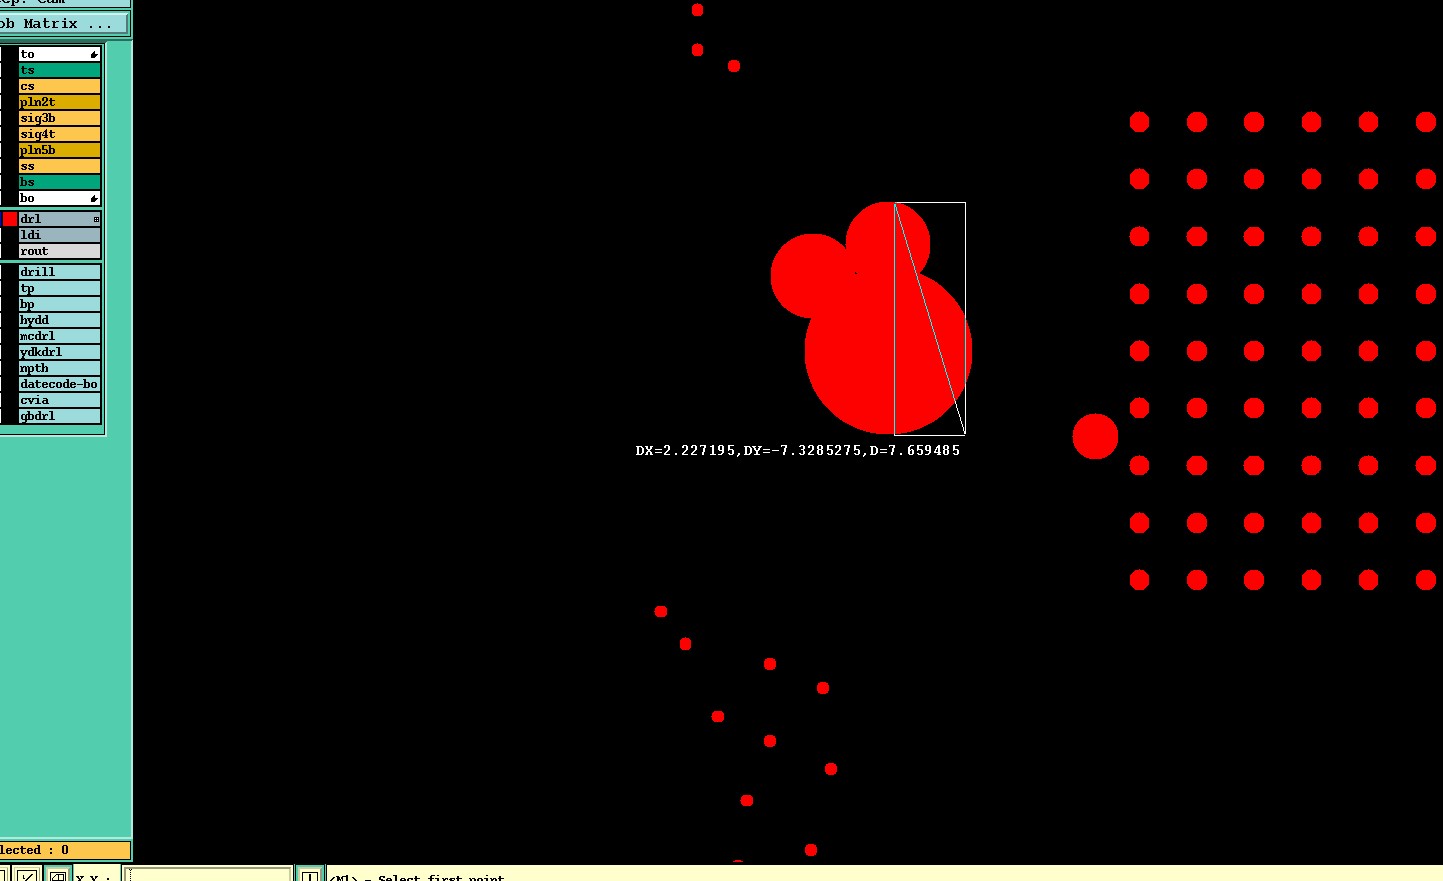Select the 'ldi' layer row
Viewport: 1443px width, 881px height.
pyautogui.click(x=60, y=235)
